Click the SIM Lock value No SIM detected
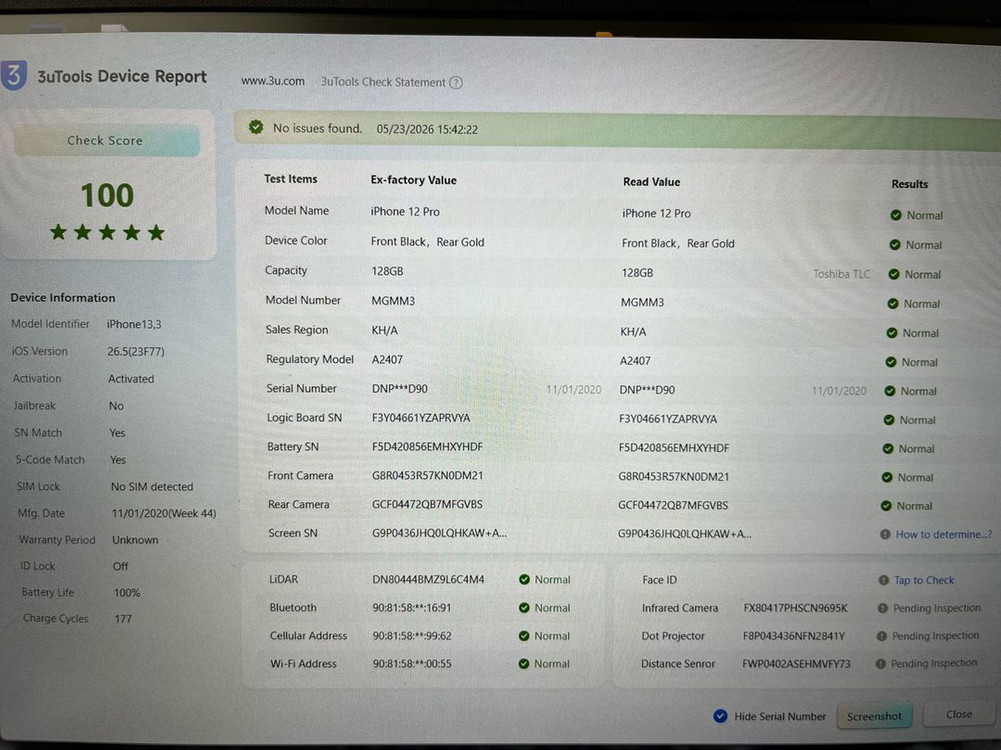 152,486
